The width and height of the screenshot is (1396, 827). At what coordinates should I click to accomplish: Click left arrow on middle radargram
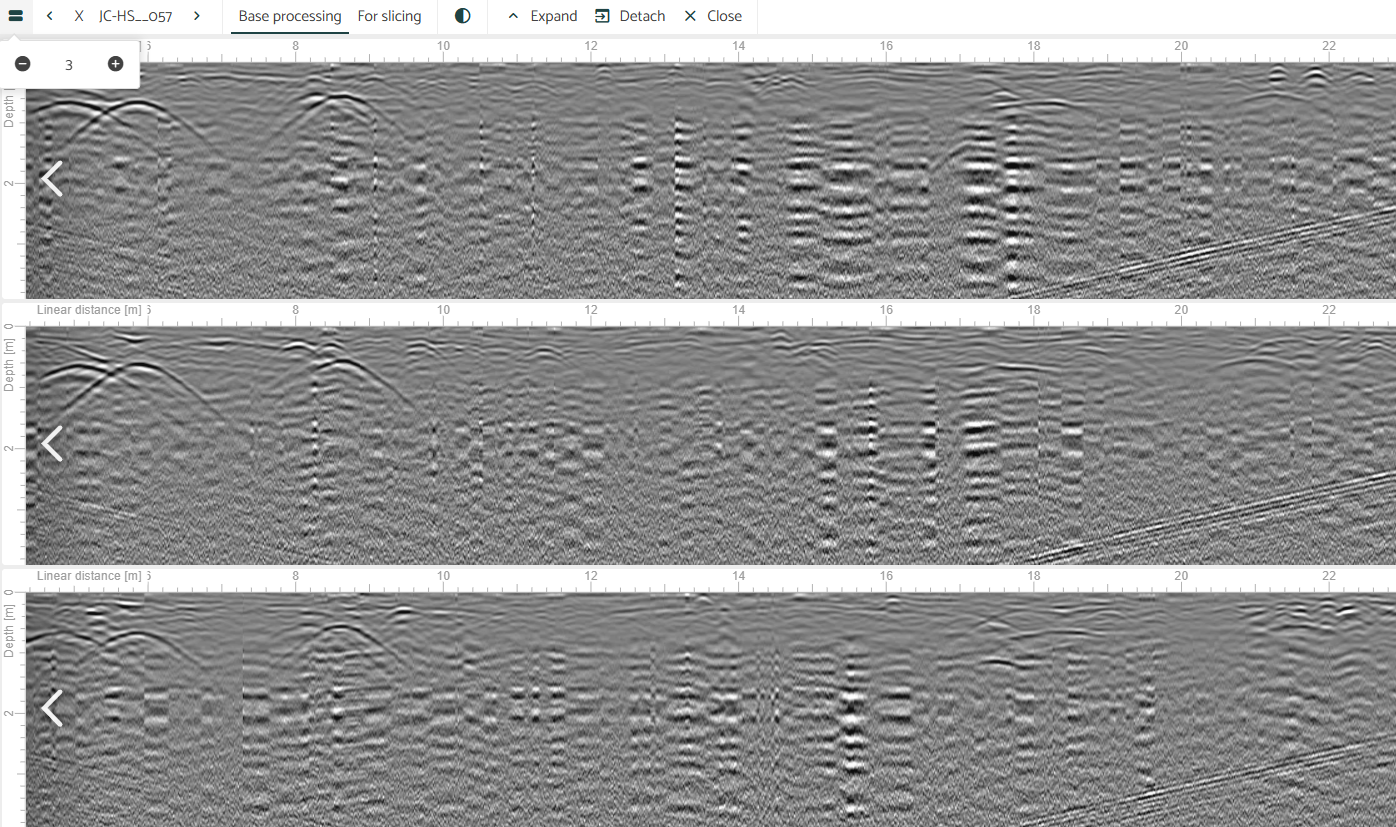(52, 443)
